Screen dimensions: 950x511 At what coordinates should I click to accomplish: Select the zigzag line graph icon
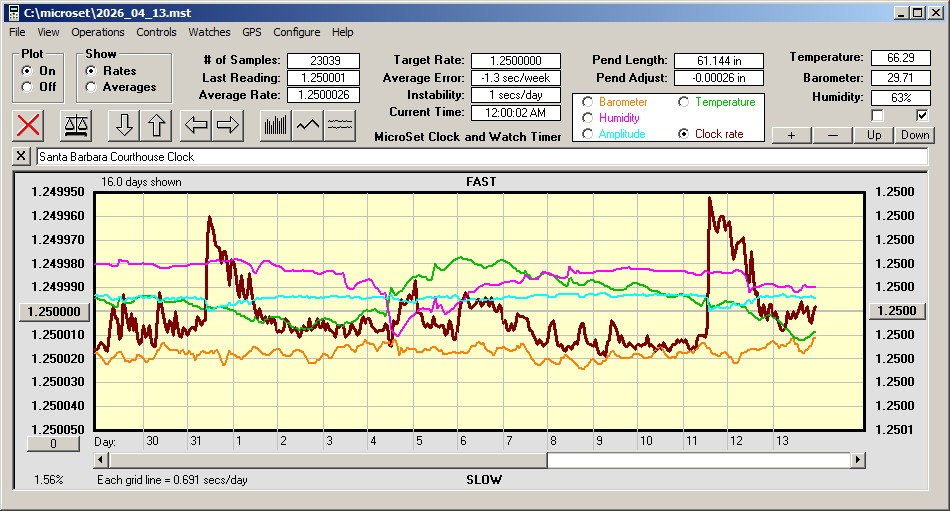[308, 125]
